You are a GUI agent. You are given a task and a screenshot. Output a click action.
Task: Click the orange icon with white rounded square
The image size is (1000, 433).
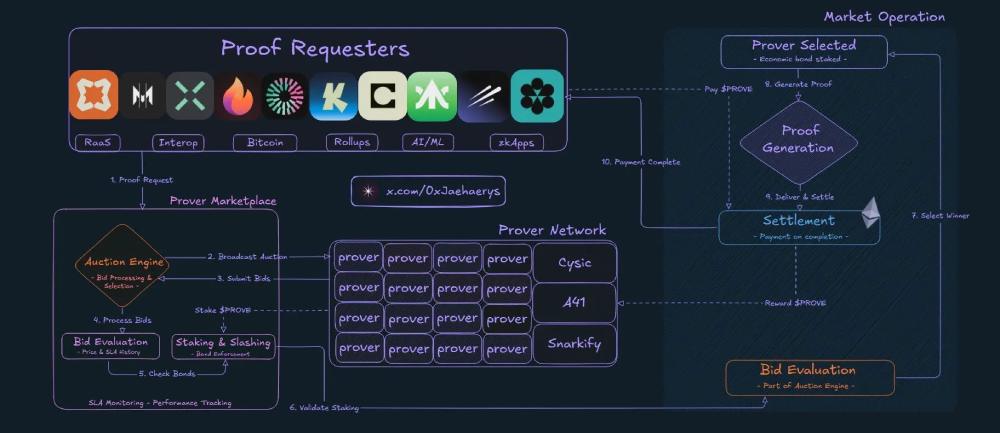[x=94, y=95]
